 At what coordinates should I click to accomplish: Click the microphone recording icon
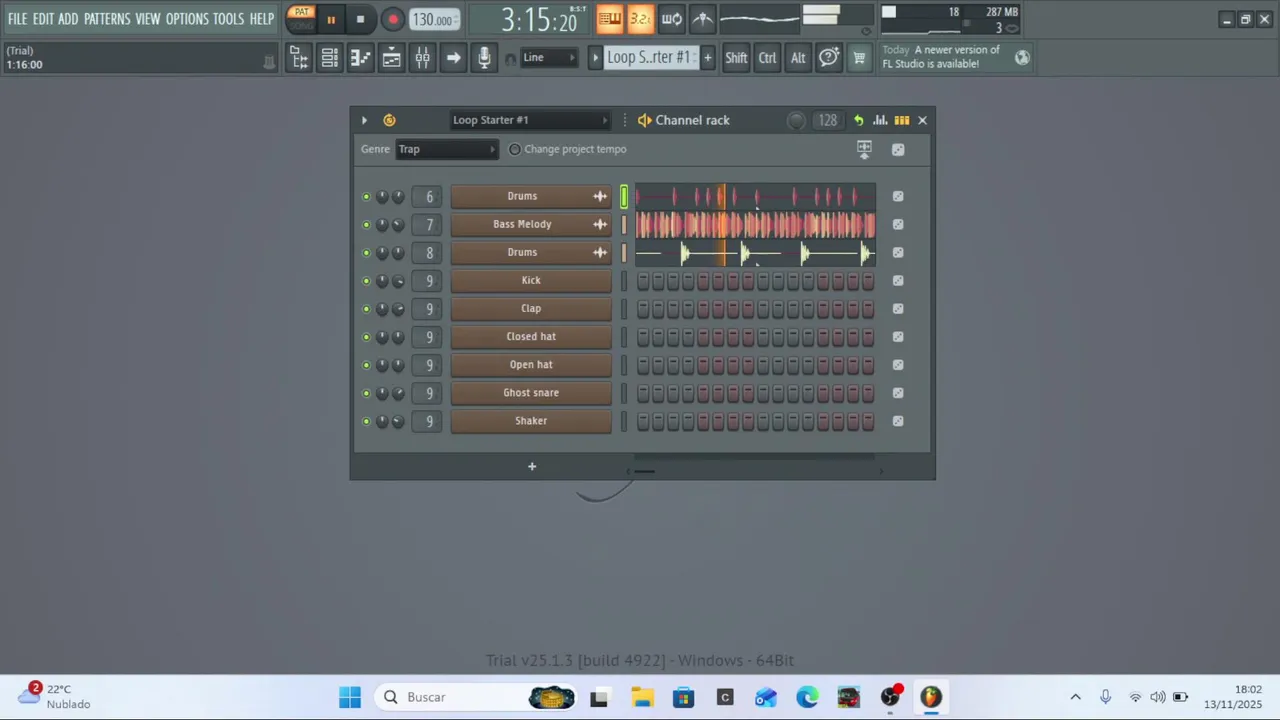point(484,58)
